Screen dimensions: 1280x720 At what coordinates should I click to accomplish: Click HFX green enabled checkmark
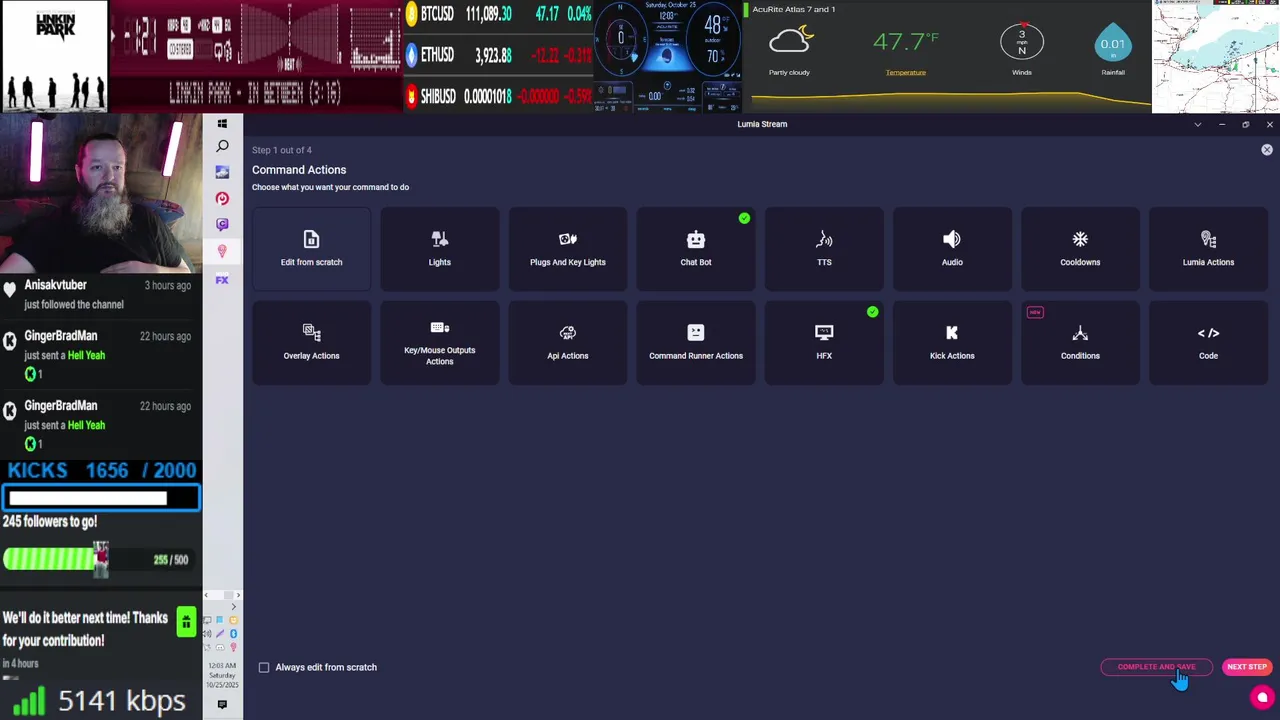click(x=872, y=312)
